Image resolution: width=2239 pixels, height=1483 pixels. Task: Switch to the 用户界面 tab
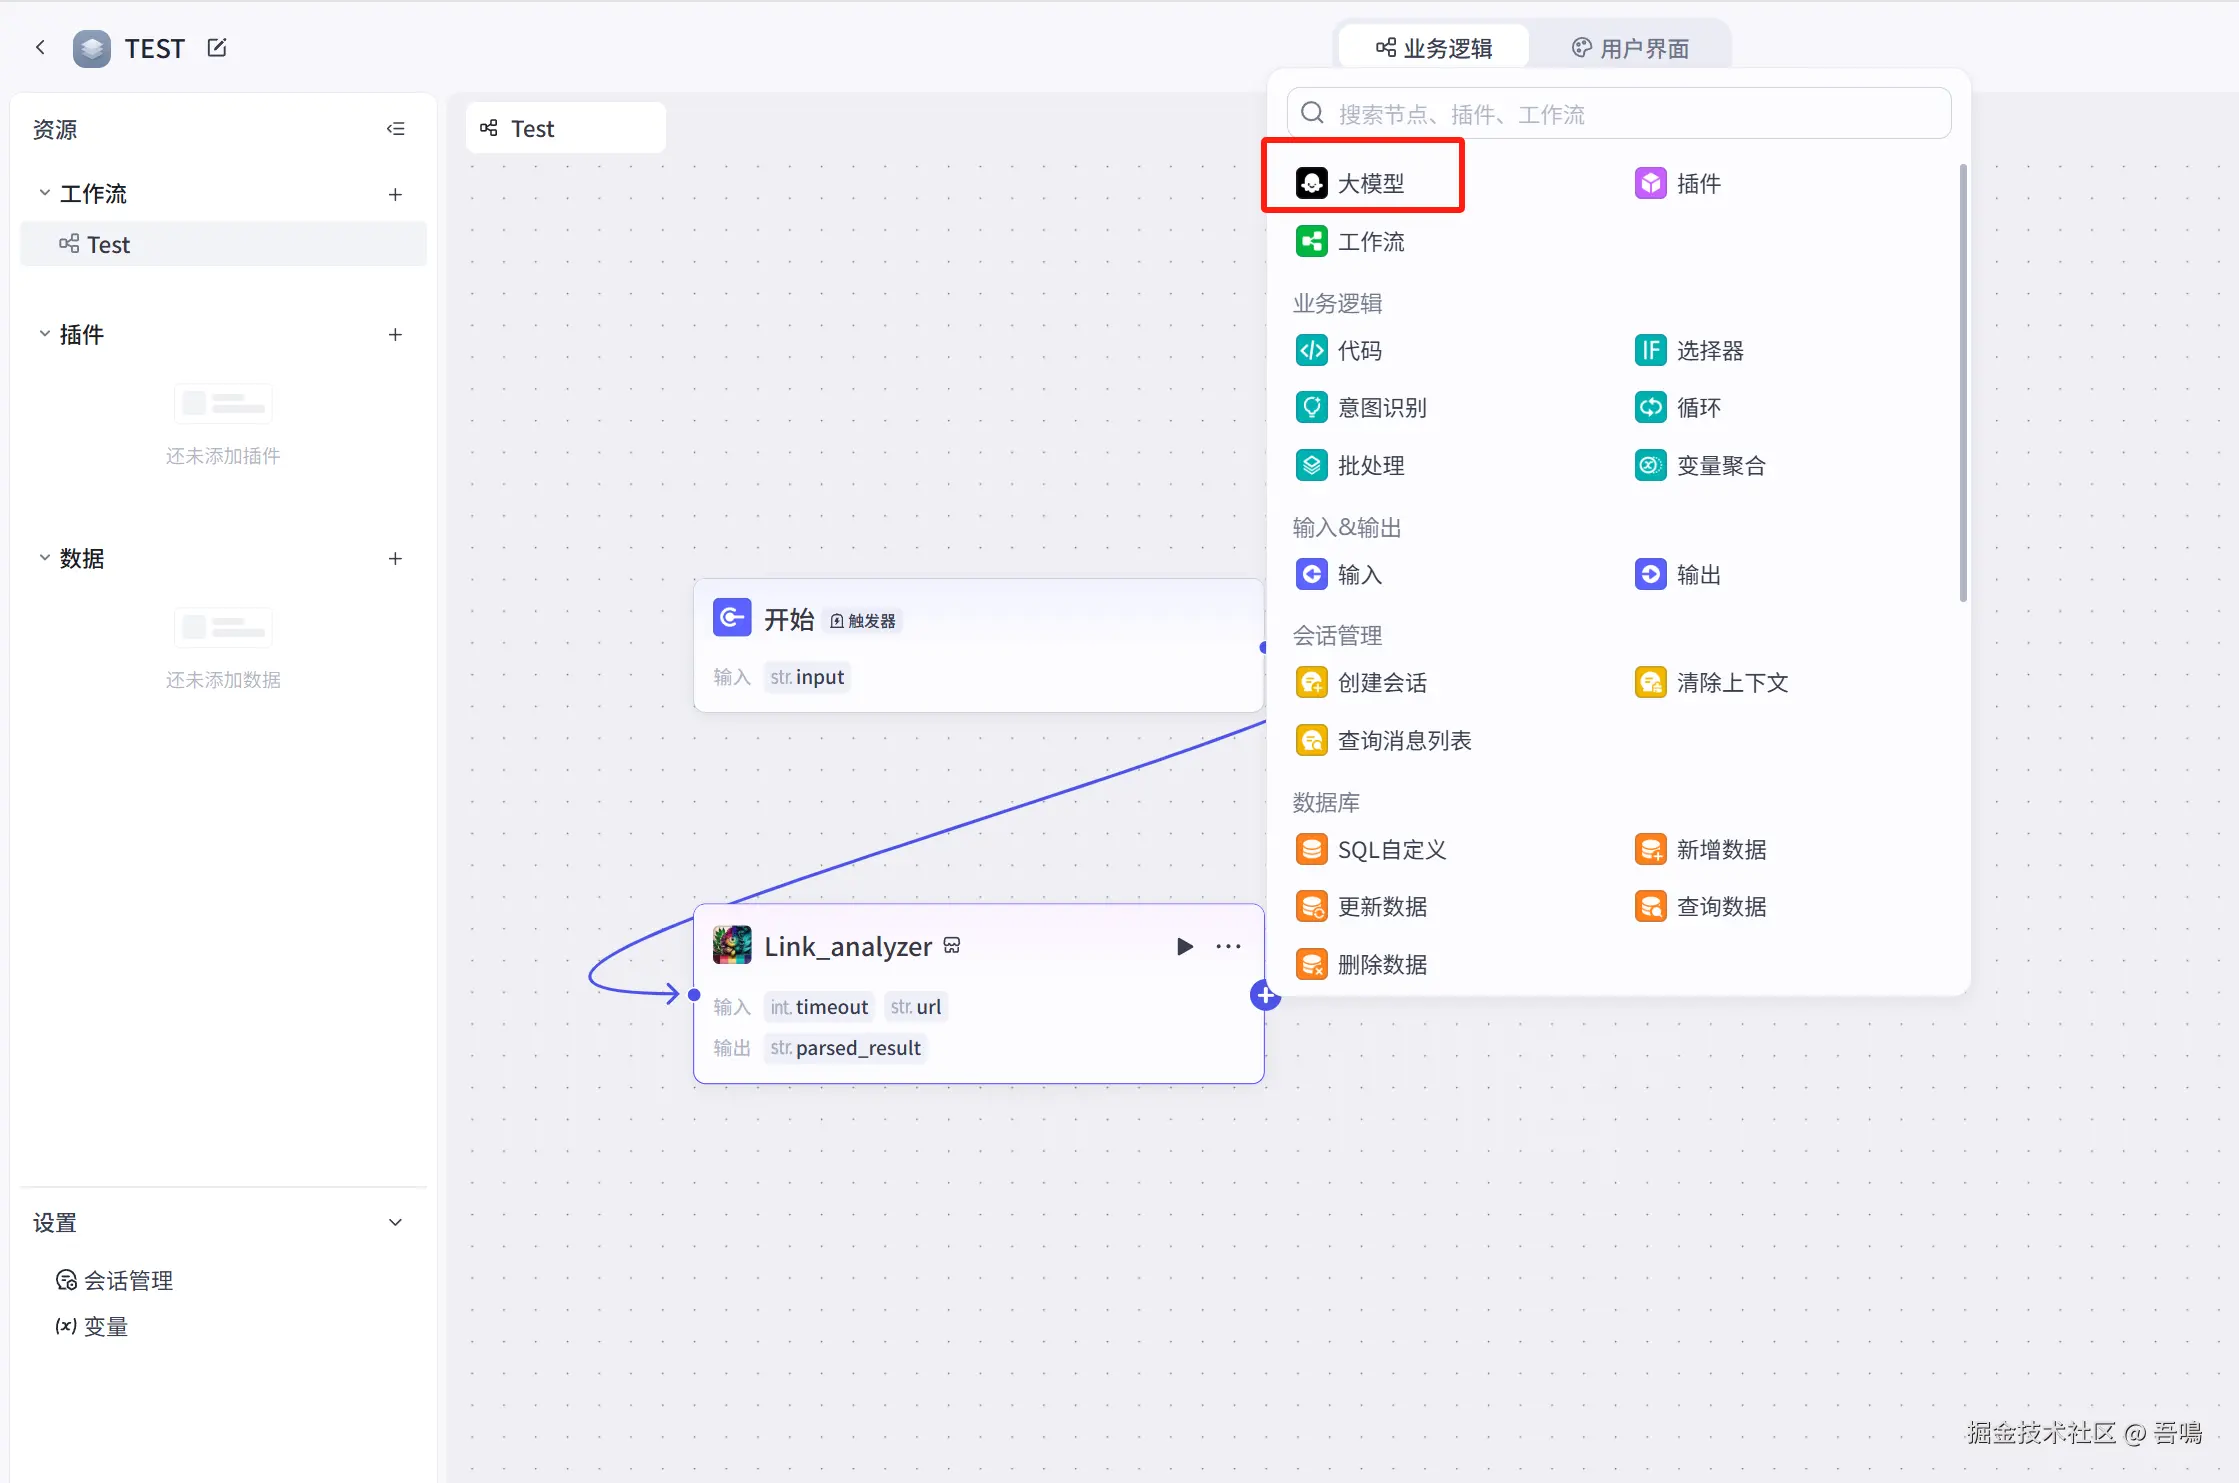pos(1630,48)
